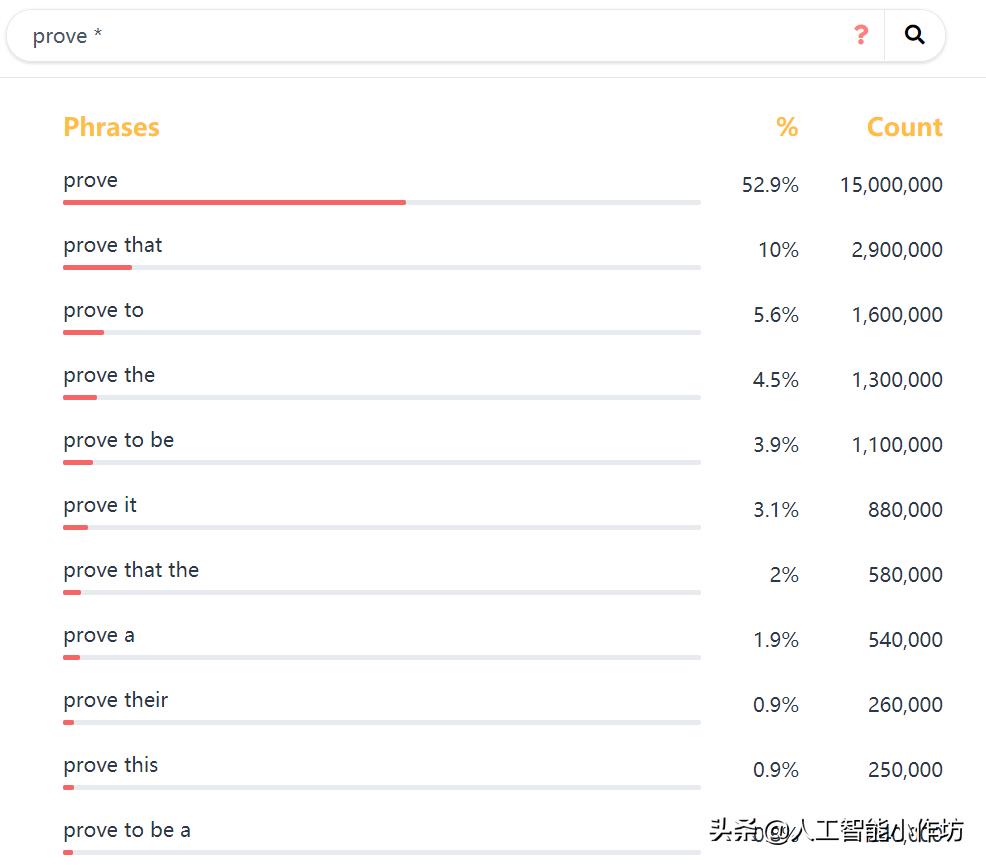Click the 'prove a' phrase result
Viewport: 986px width, 865px height.
(98, 635)
